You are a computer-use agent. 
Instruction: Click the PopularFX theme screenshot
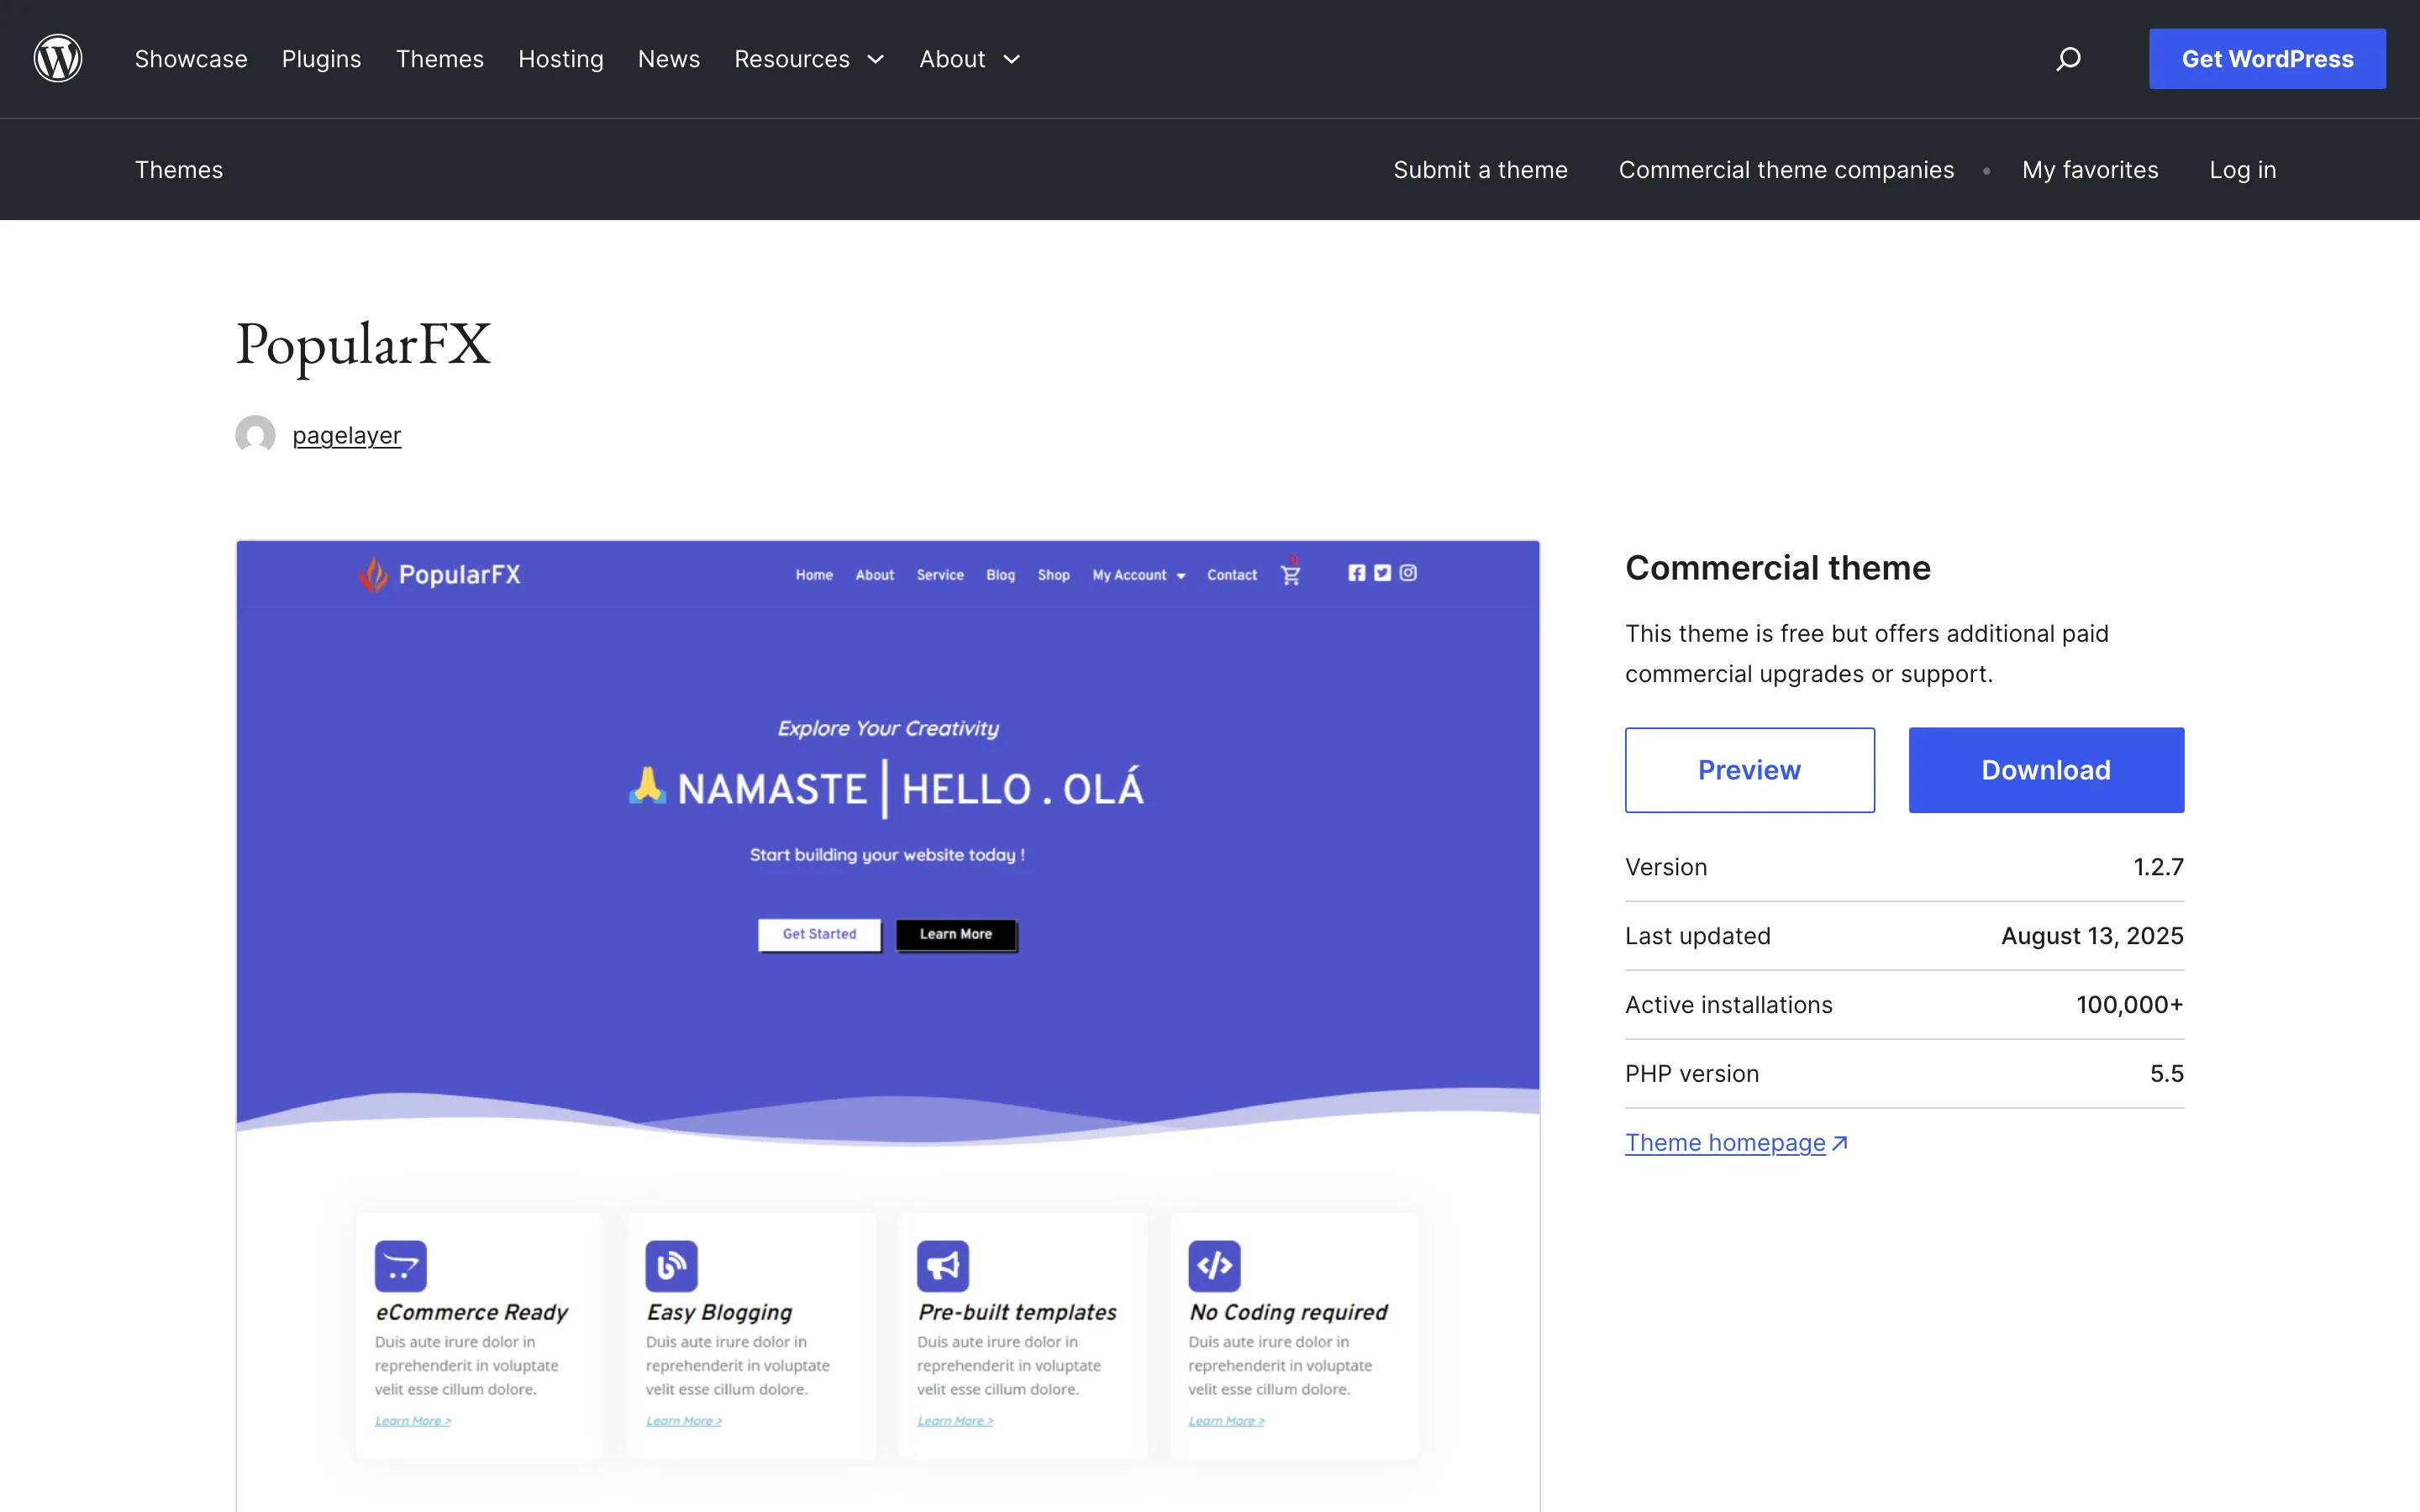click(x=888, y=1026)
